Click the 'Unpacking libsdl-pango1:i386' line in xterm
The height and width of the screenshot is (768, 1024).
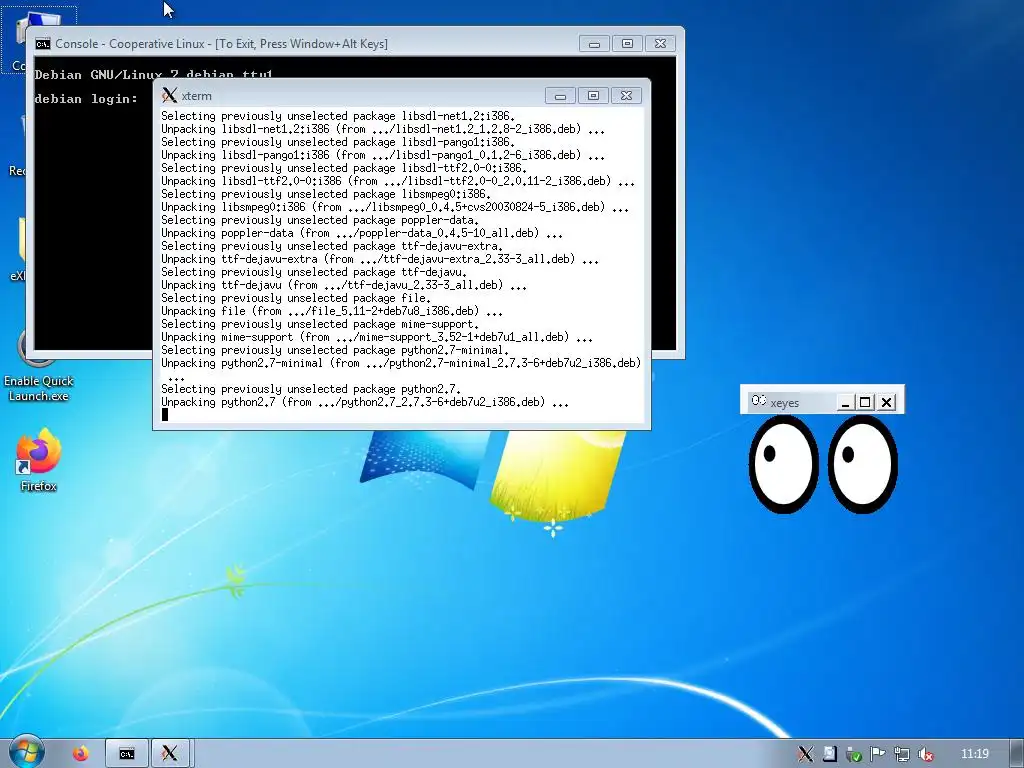pyautogui.click(x=383, y=155)
